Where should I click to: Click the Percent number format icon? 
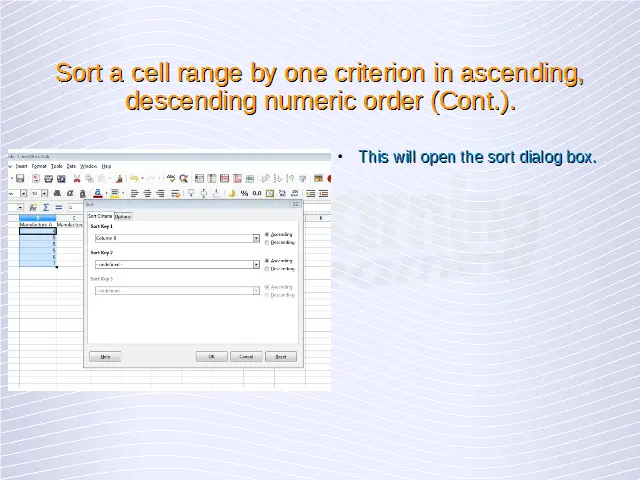[244, 193]
